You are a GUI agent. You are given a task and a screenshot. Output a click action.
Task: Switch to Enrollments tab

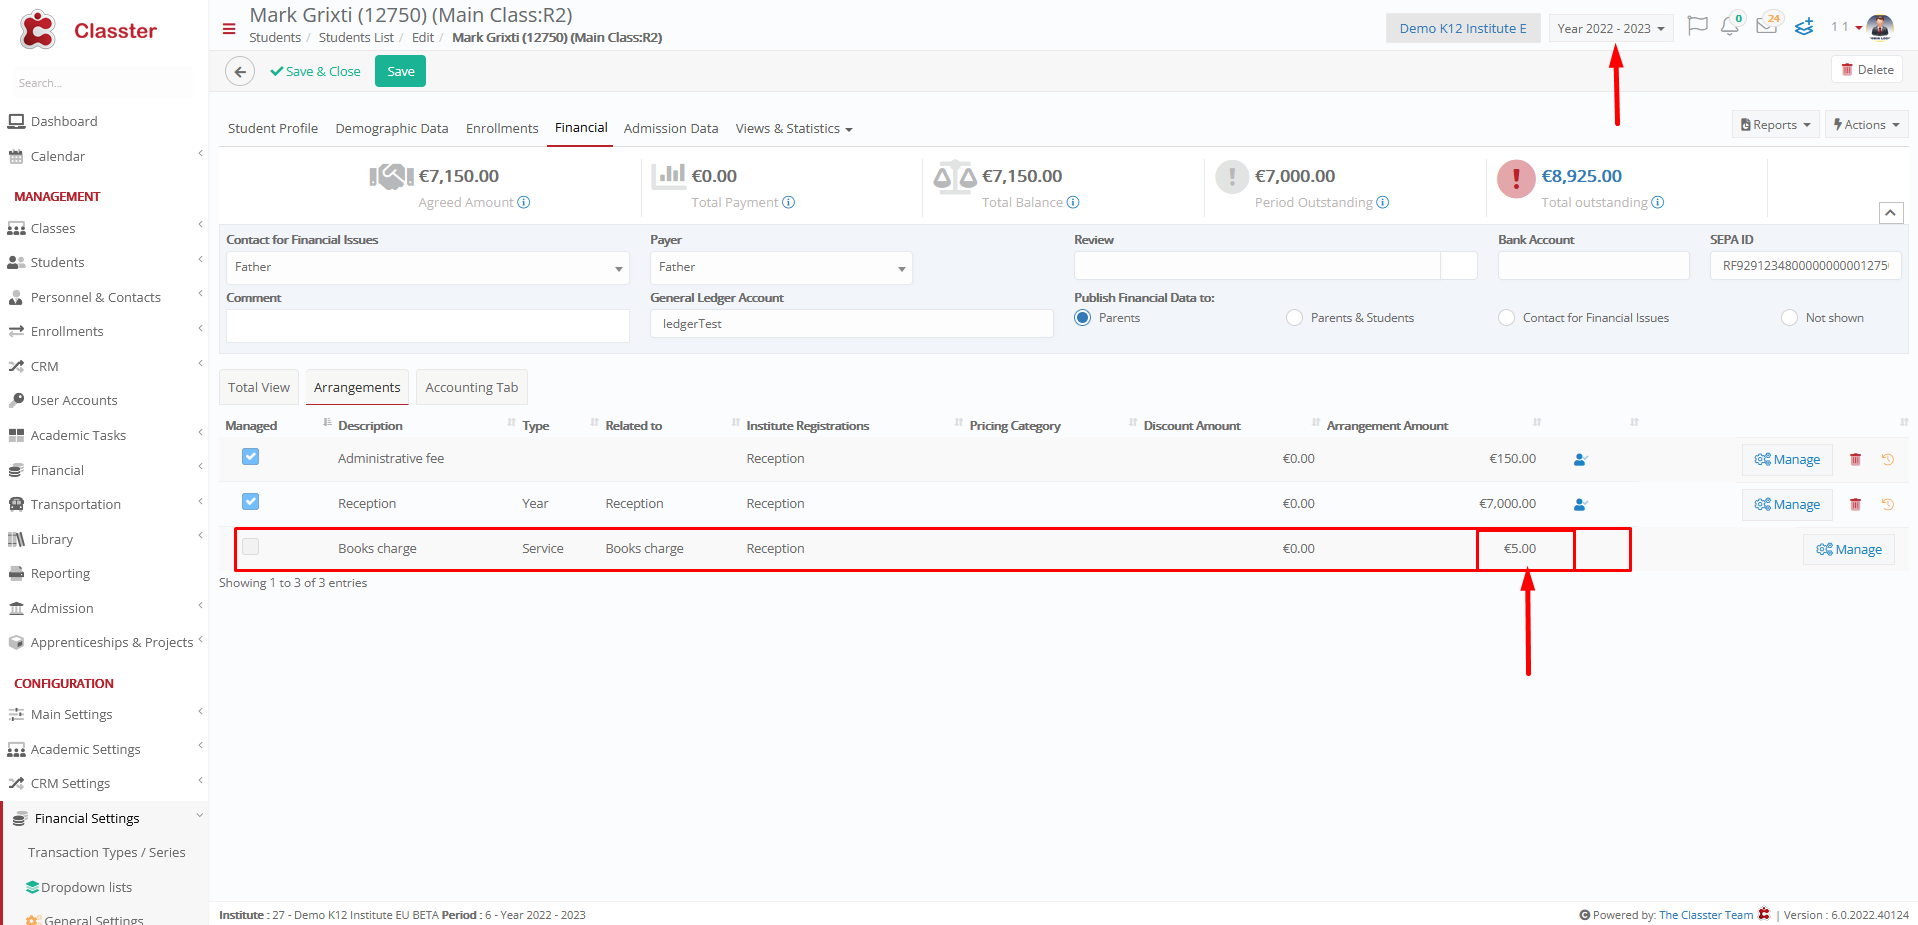coord(502,129)
